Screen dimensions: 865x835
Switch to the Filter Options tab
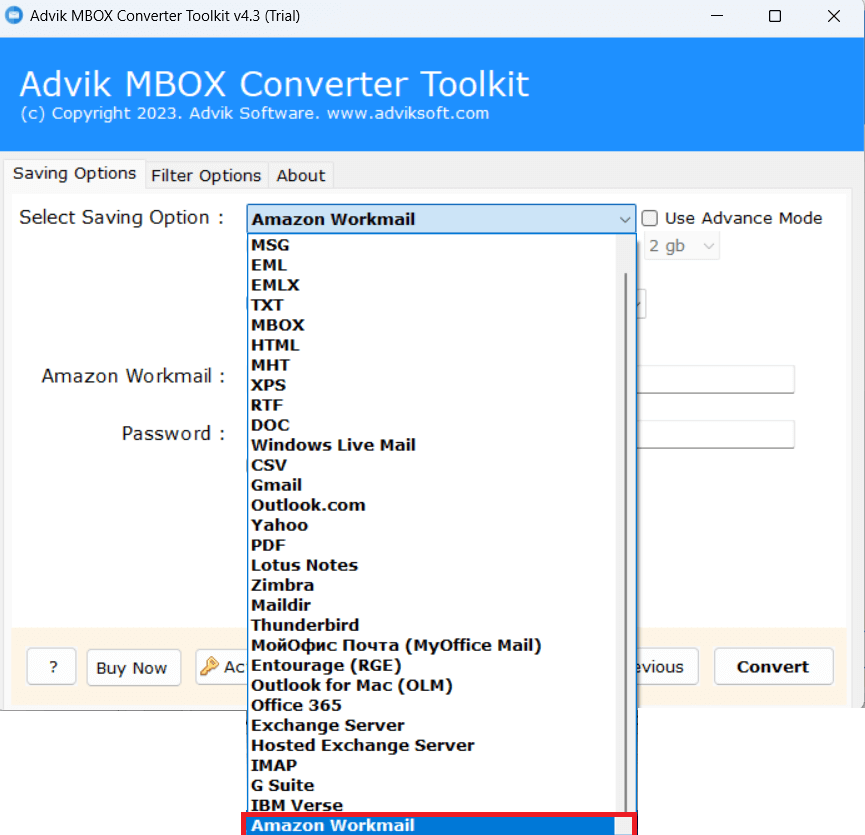[206, 176]
